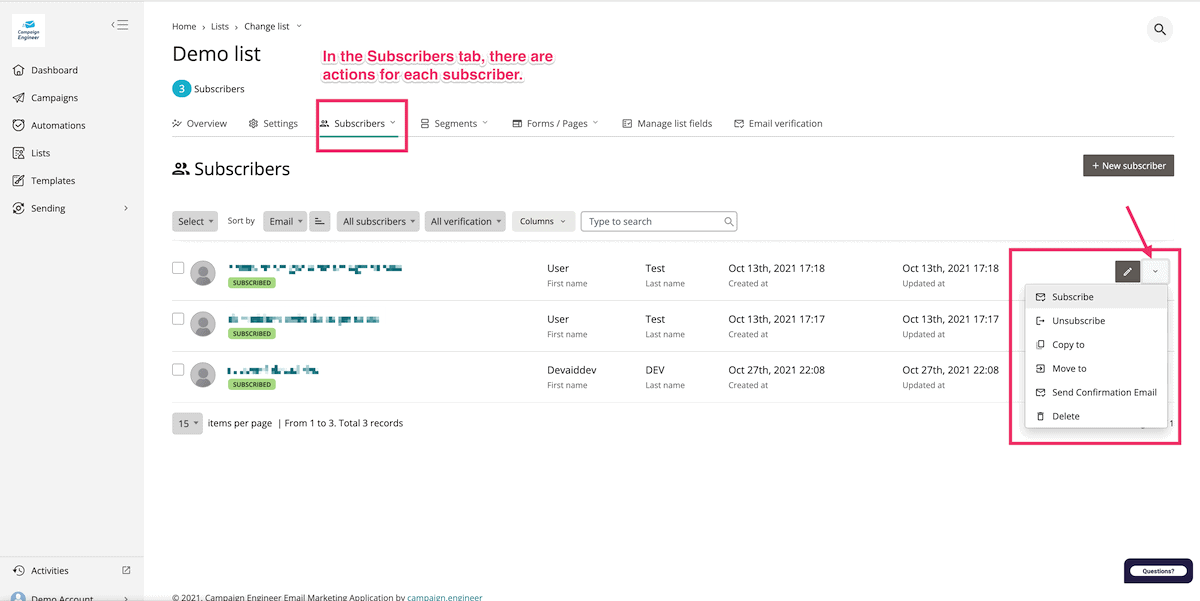The height and width of the screenshot is (601, 1200).
Task: Click the search magnifier icon at top right
Action: pyautogui.click(x=1160, y=29)
